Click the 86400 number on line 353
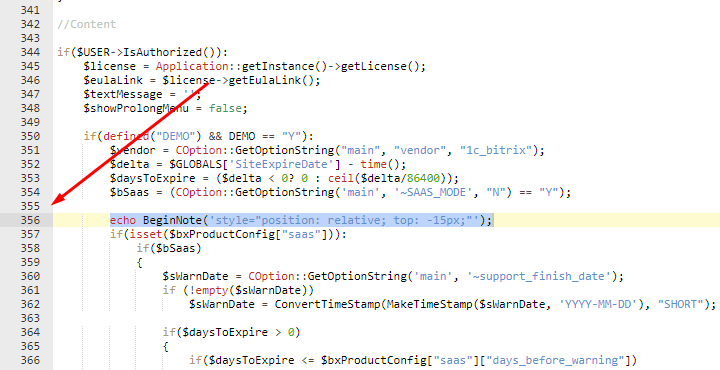The width and height of the screenshot is (720, 370). pyautogui.click(x=423, y=178)
